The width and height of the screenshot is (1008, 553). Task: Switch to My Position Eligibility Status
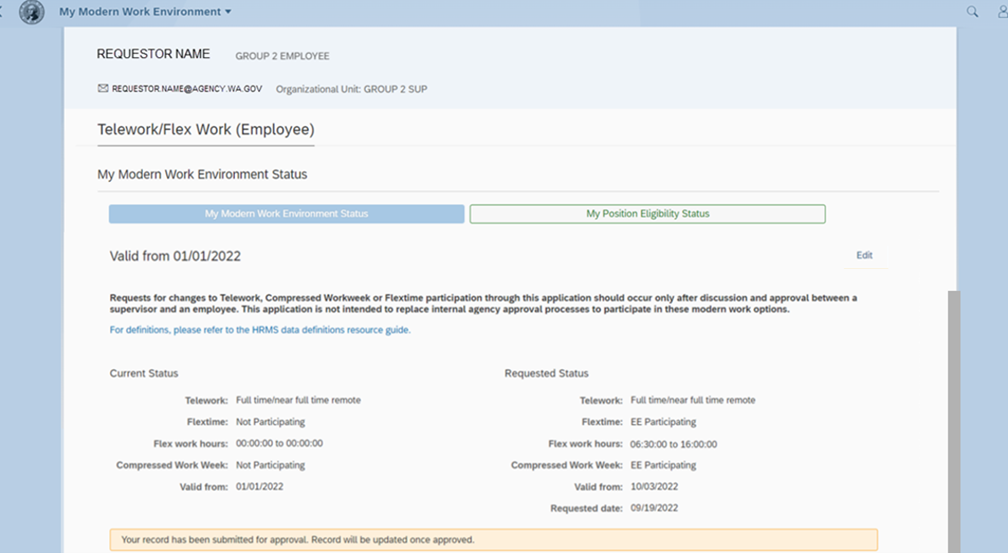click(x=647, y=214)
